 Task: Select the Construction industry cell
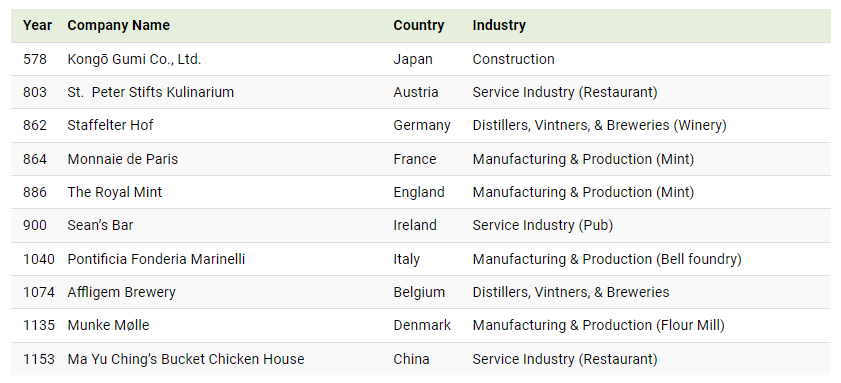pos(513,59)
